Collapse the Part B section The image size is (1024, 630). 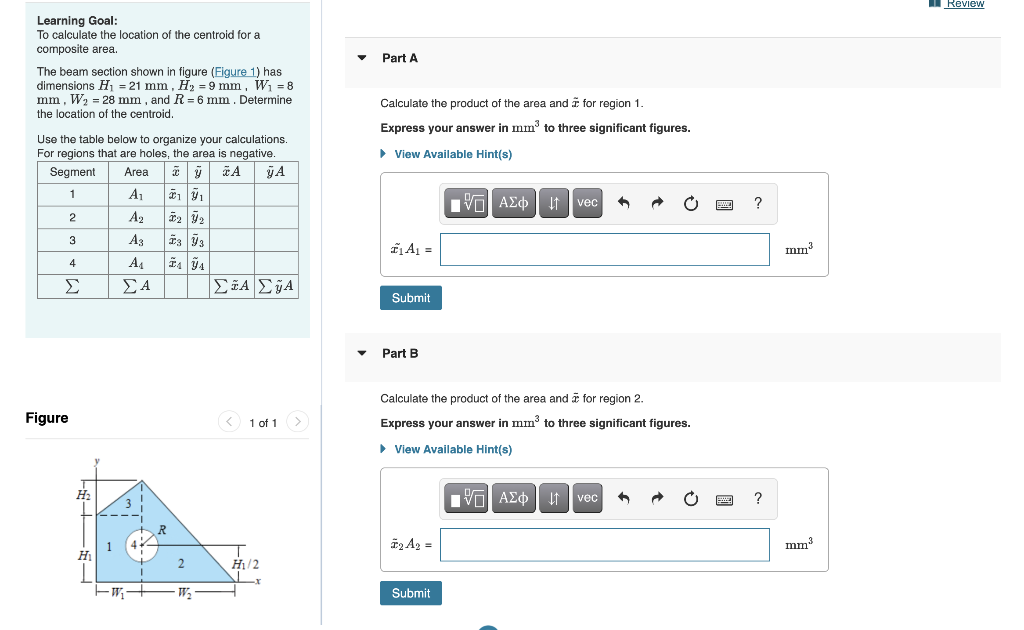[x=361, y=353]
